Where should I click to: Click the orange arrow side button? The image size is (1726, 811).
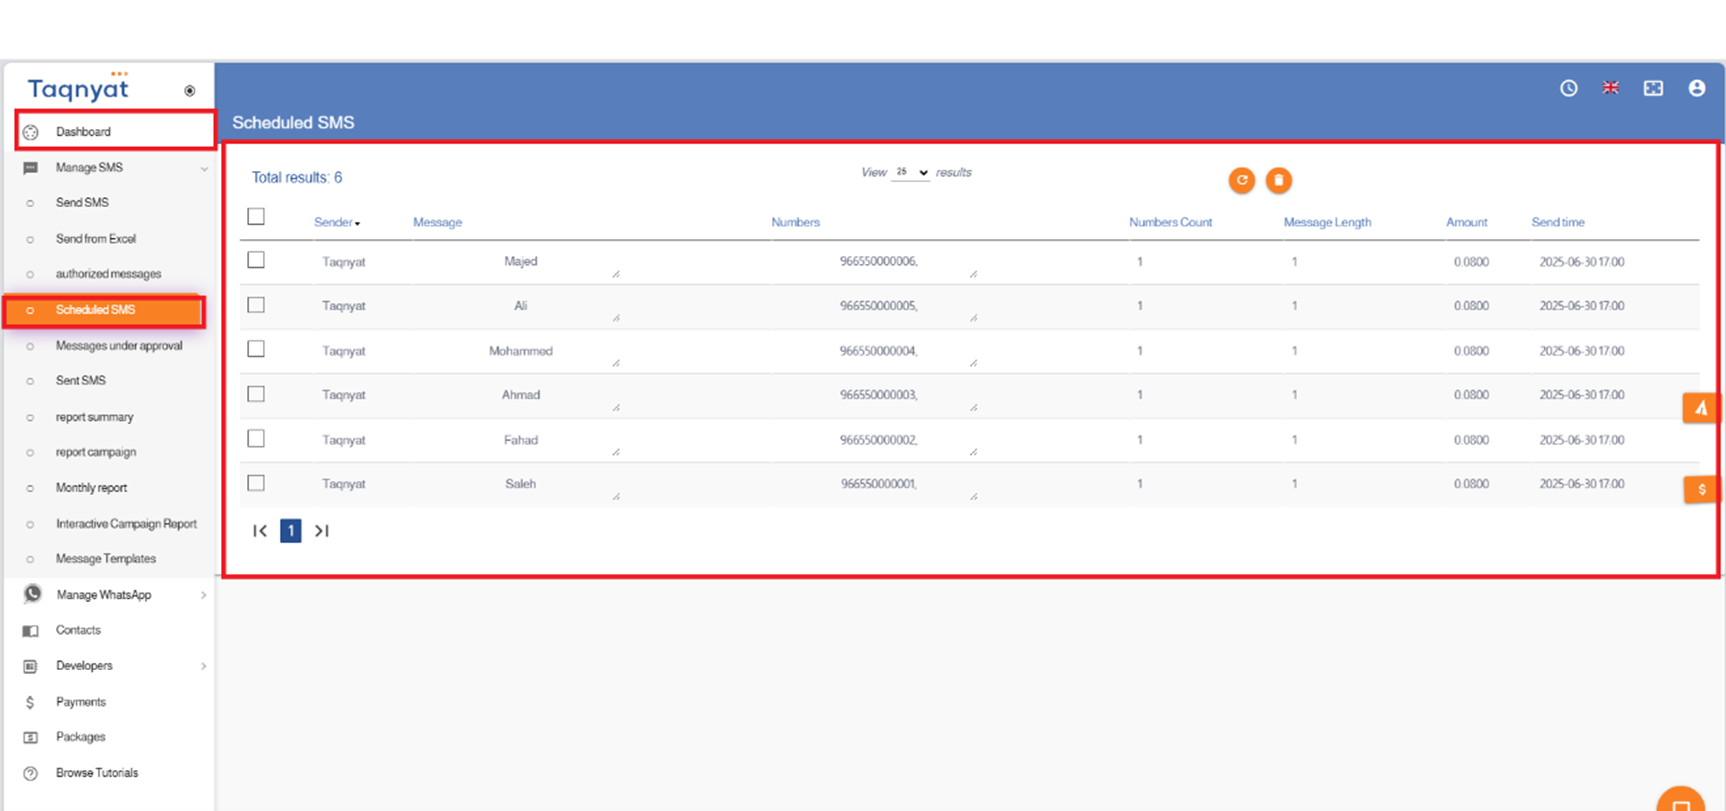[x=1701, y=407]
